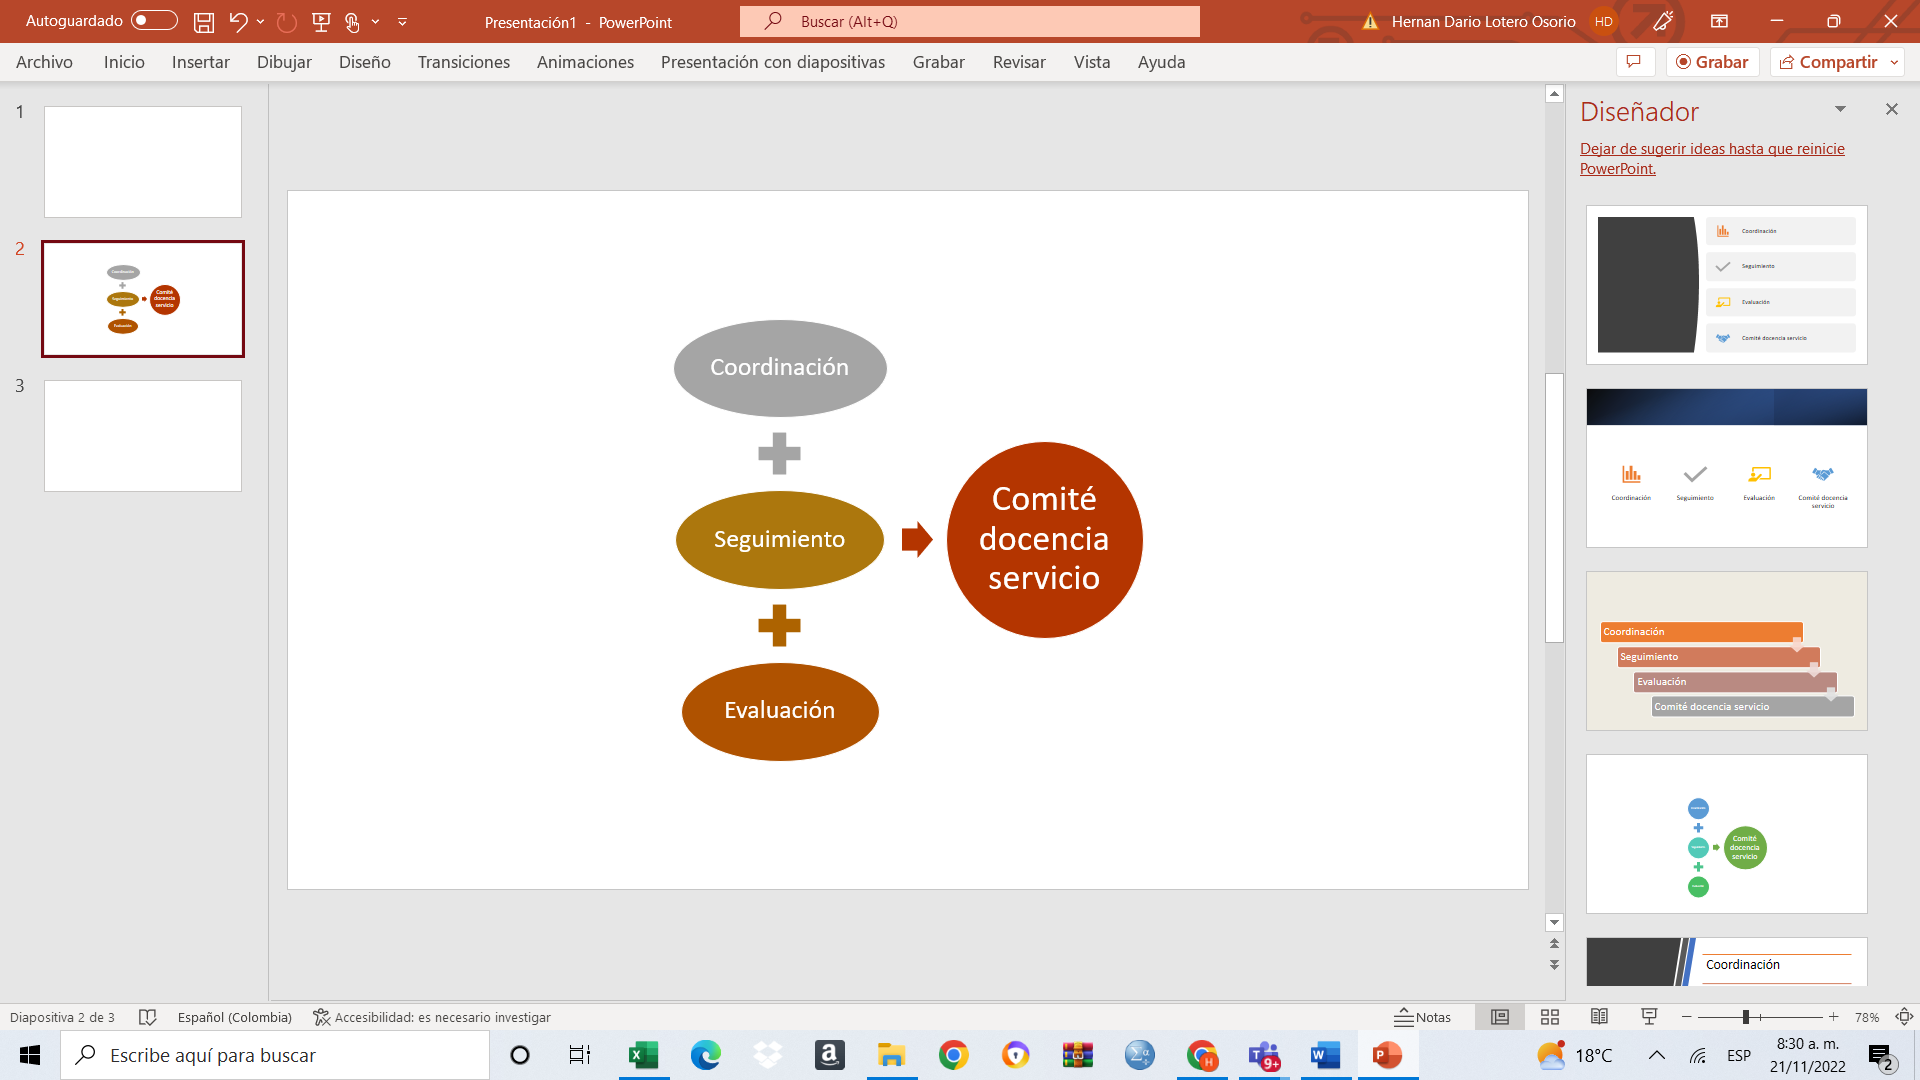The height and width of the screenshot is (1080, 1920).
Task: Open File Explorer from taskbar
Action: (891, 1055)
